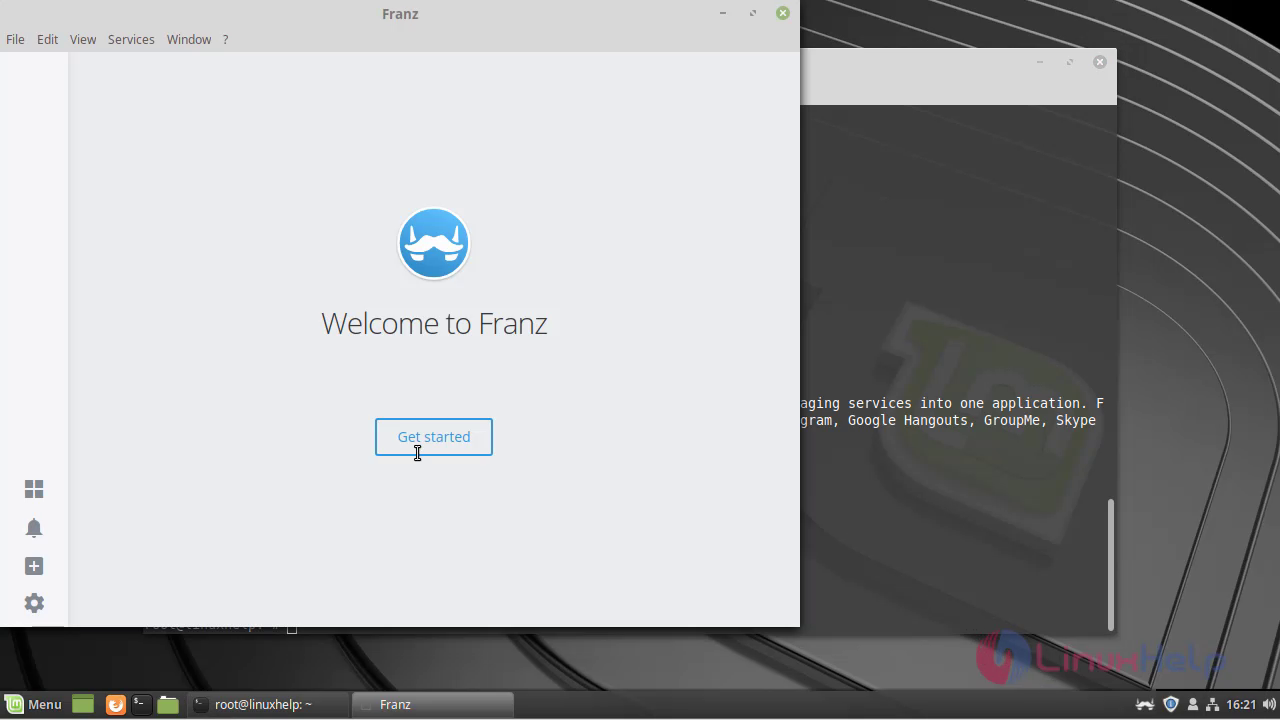Open the Edit menu
Viewport: 1280px width, 720px height.
(48, 39)
